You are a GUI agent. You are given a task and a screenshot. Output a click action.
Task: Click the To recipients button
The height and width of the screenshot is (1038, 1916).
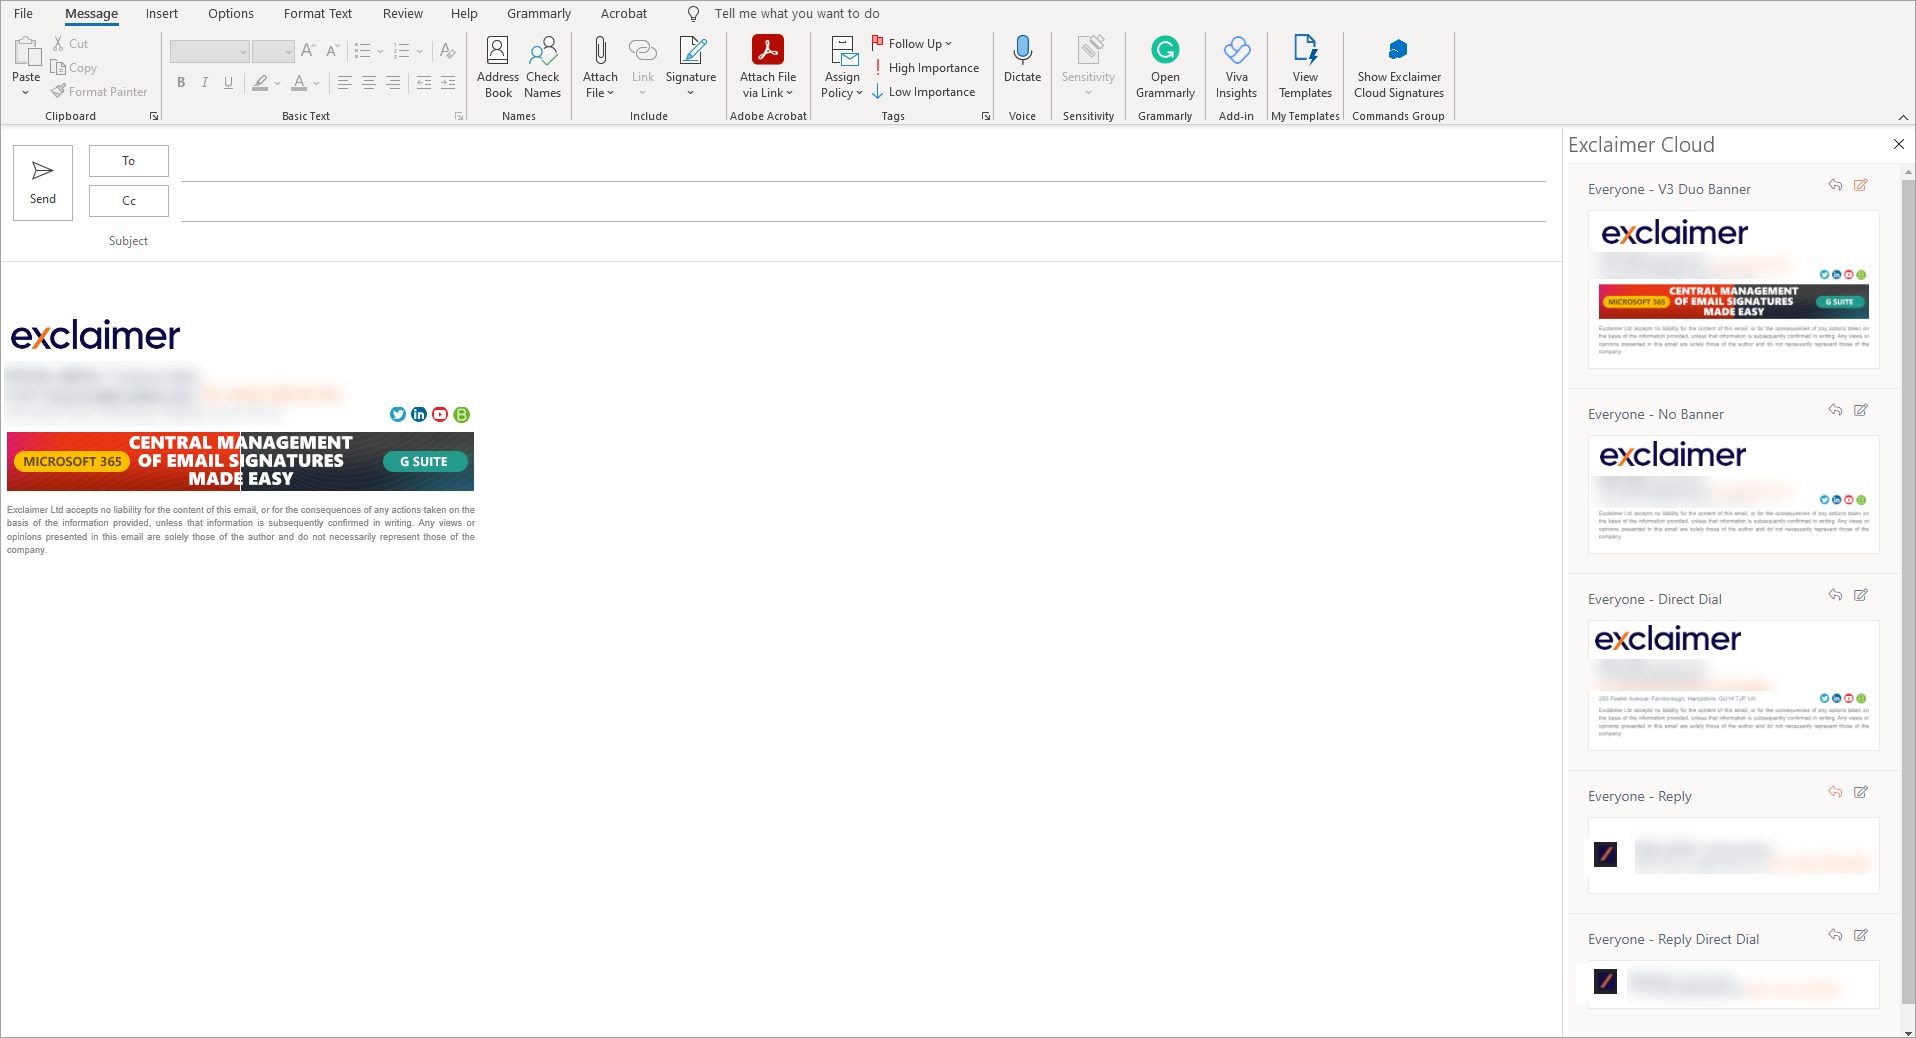(x=128, y=161)
